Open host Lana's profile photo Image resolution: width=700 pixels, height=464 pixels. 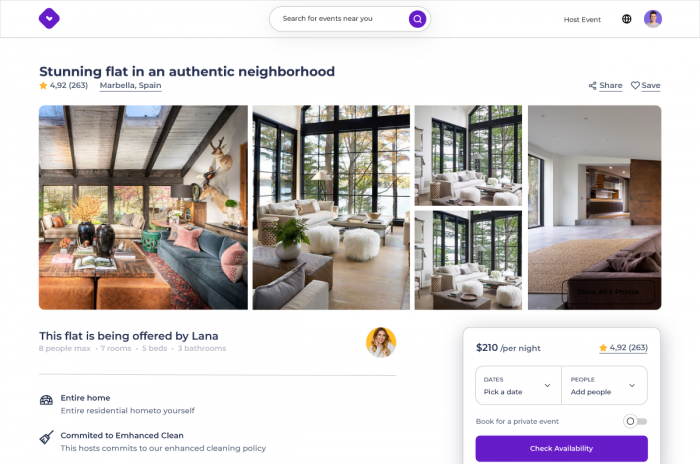(381, 343)
